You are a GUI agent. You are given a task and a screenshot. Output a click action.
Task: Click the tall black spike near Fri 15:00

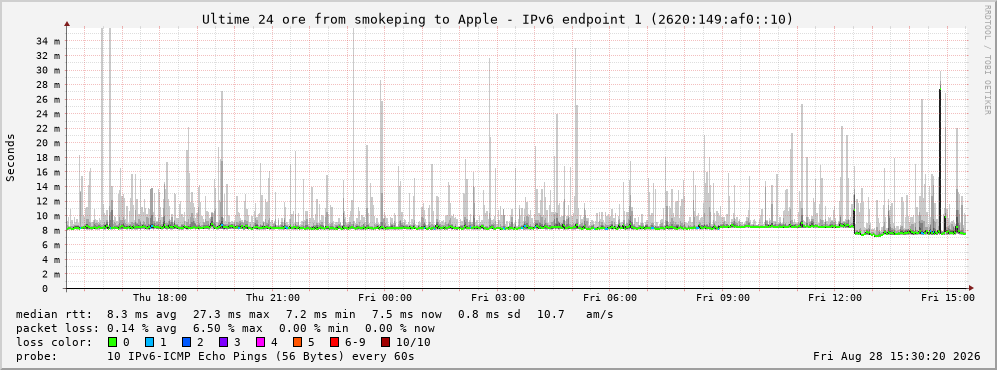[940, 159]
